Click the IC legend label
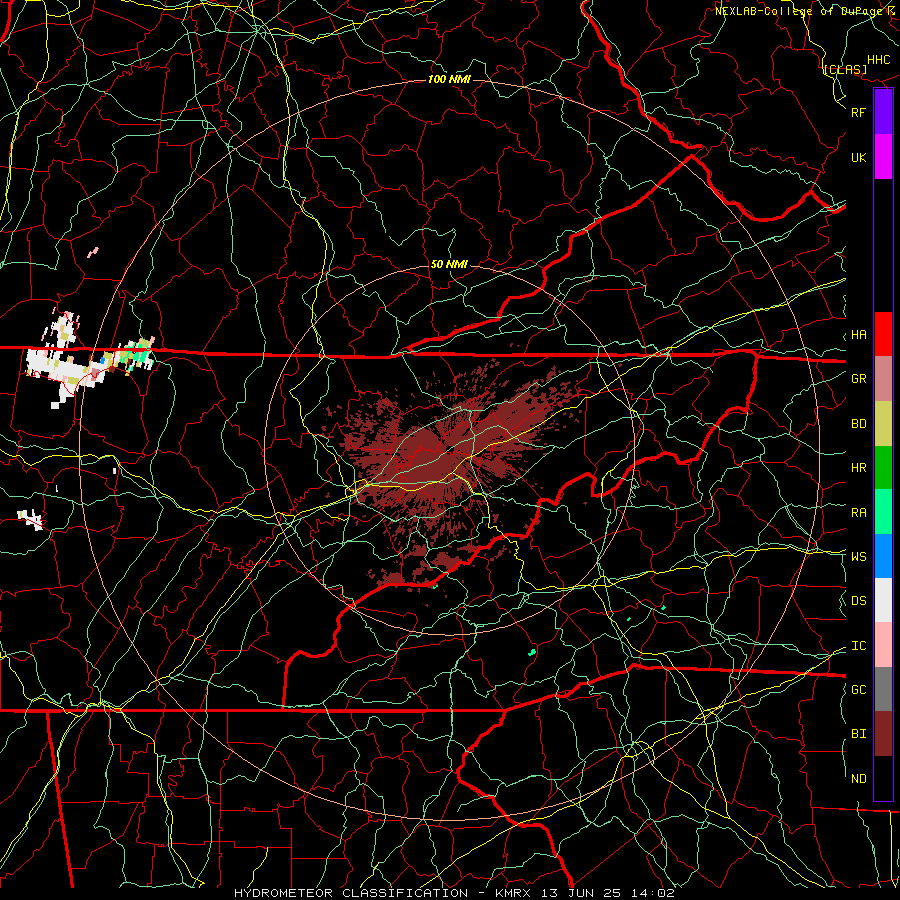The width and height of the screenshot is (900, 900). tap(858, 646)
